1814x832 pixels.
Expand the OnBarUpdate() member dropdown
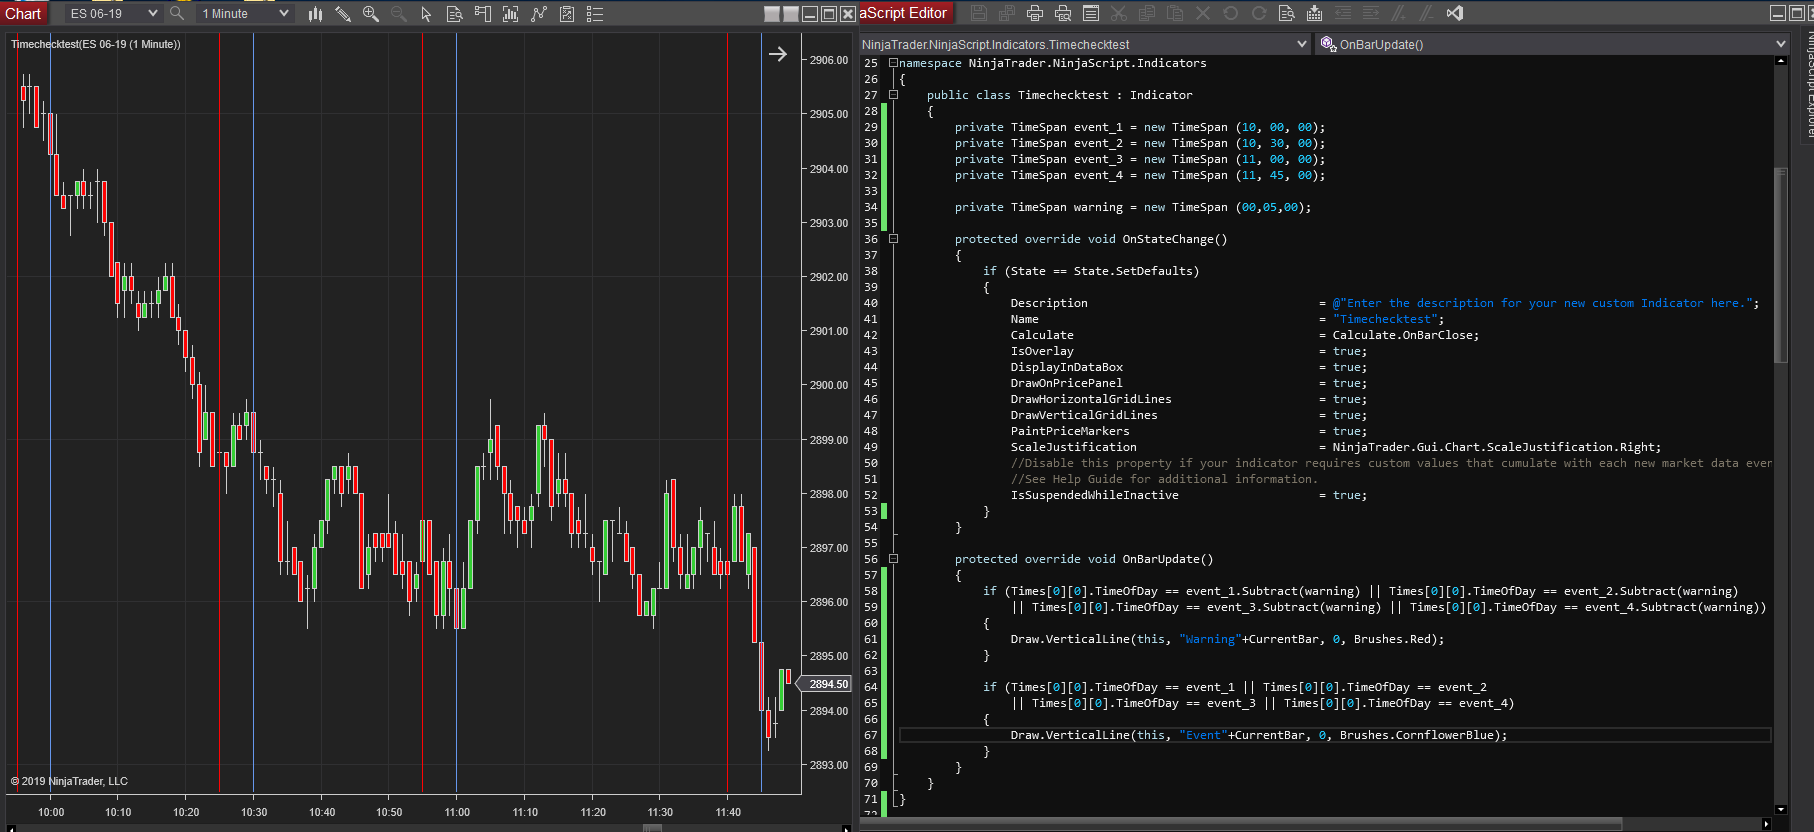coord(1780,44)
